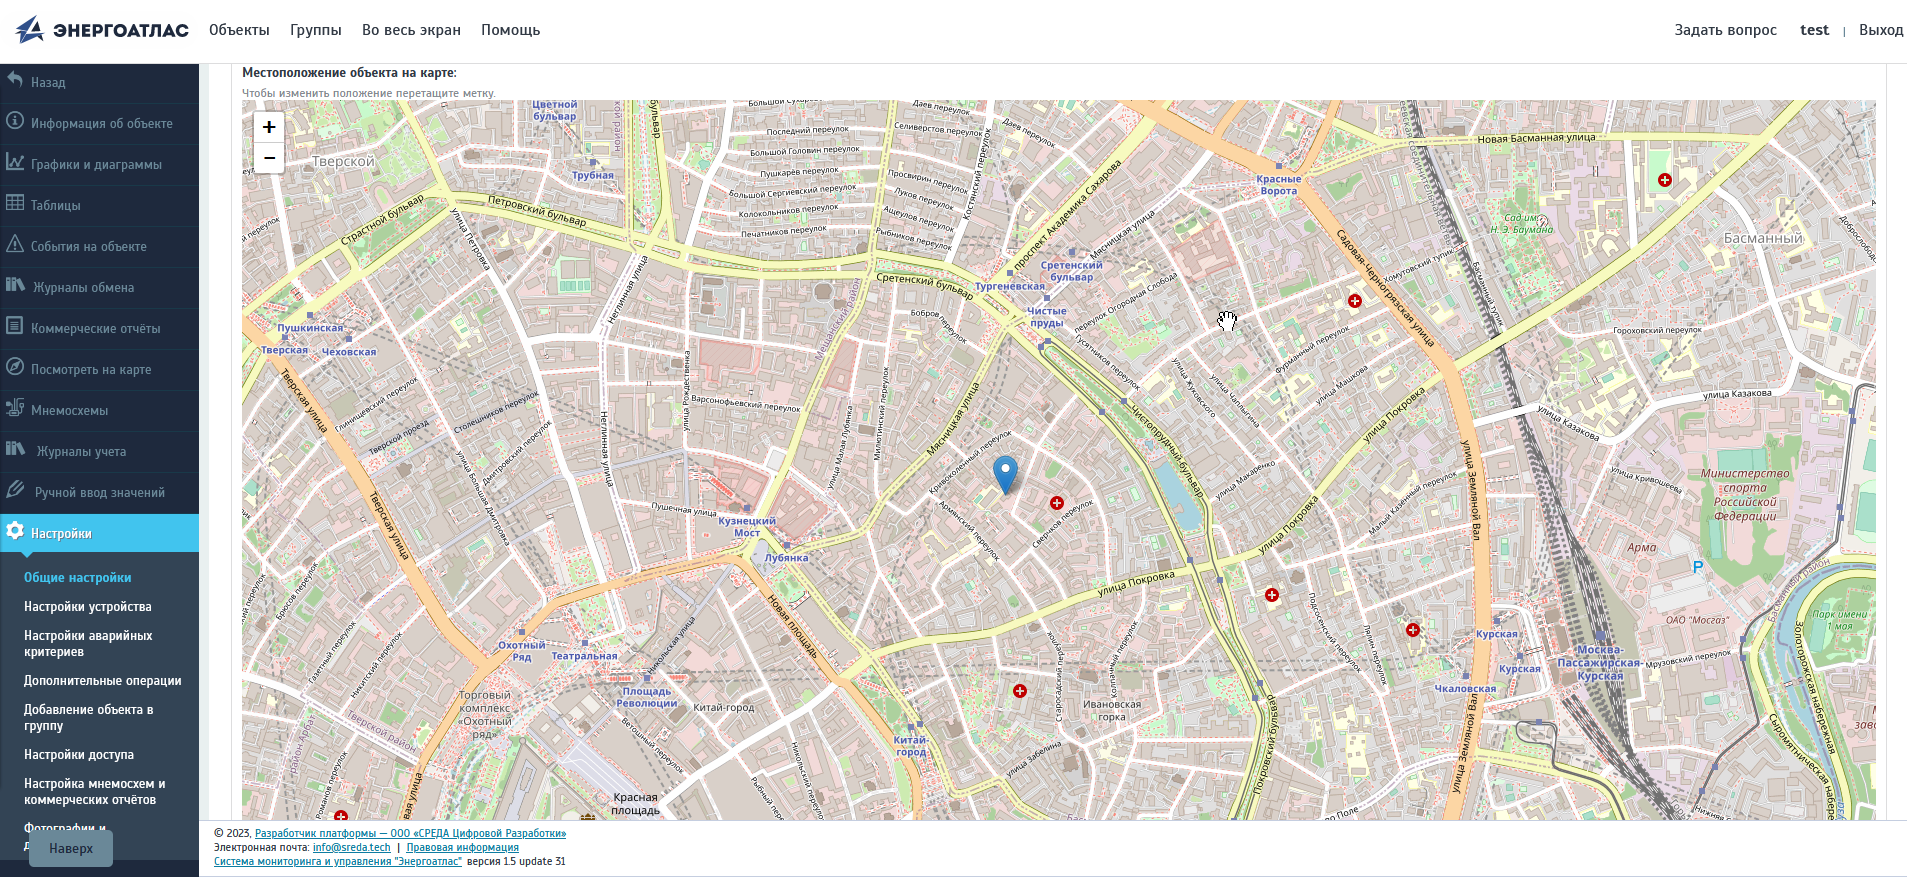Viewport: 1907px width, 877px height.
Task: Open Ручной ввод значений pencil icon
Action: (15, 491)
